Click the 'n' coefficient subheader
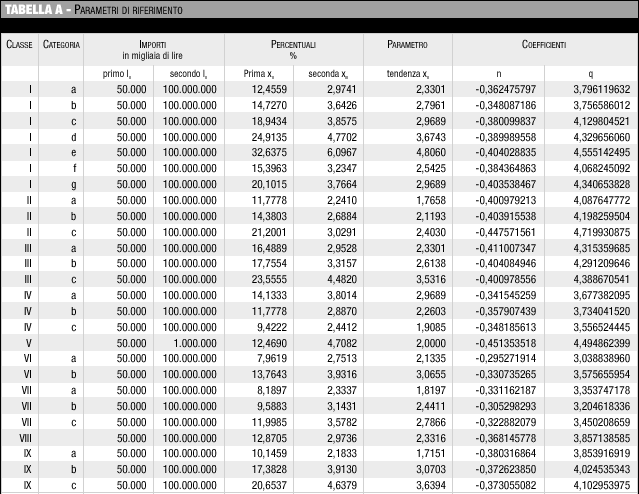 498,74
